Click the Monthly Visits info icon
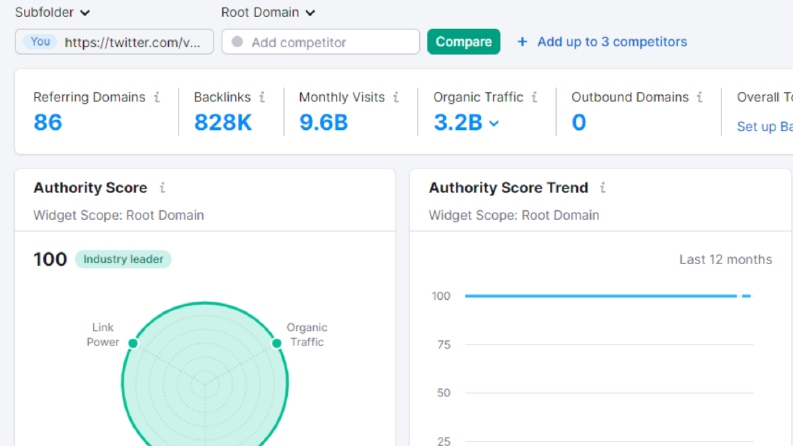 (396, 97)
